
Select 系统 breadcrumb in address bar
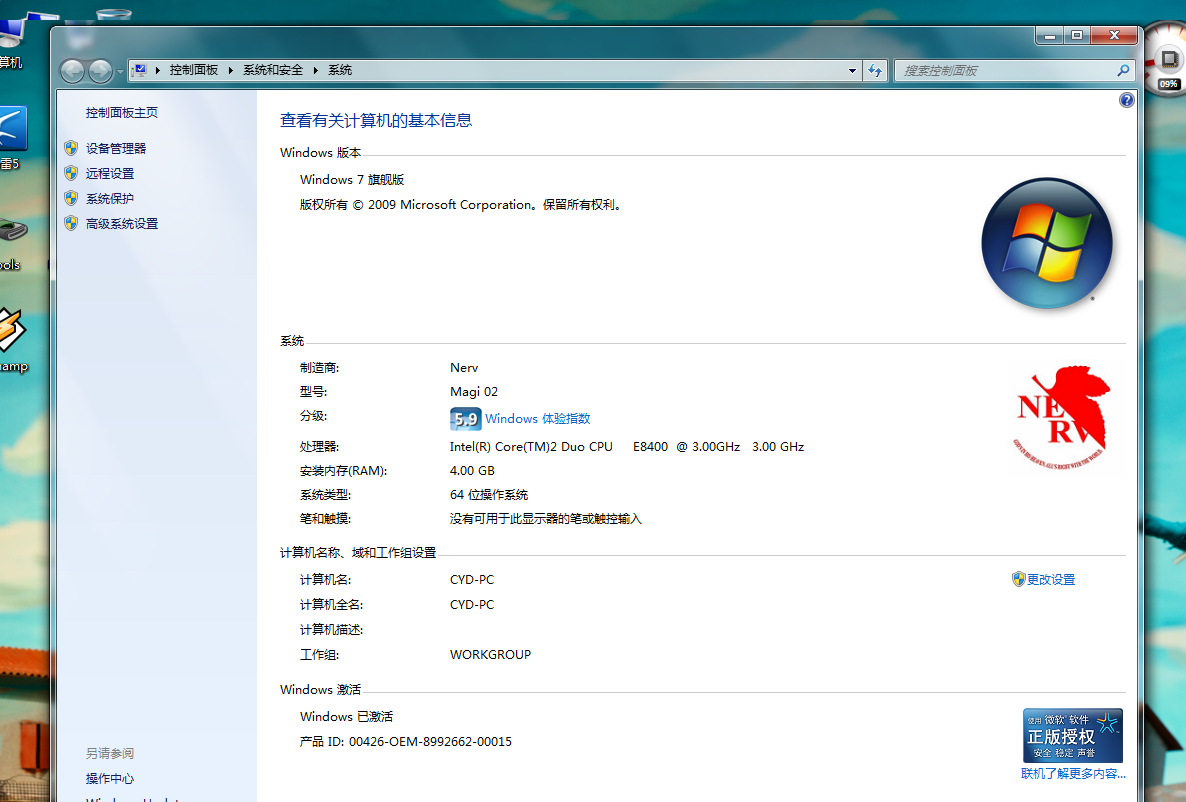[340, 70]
